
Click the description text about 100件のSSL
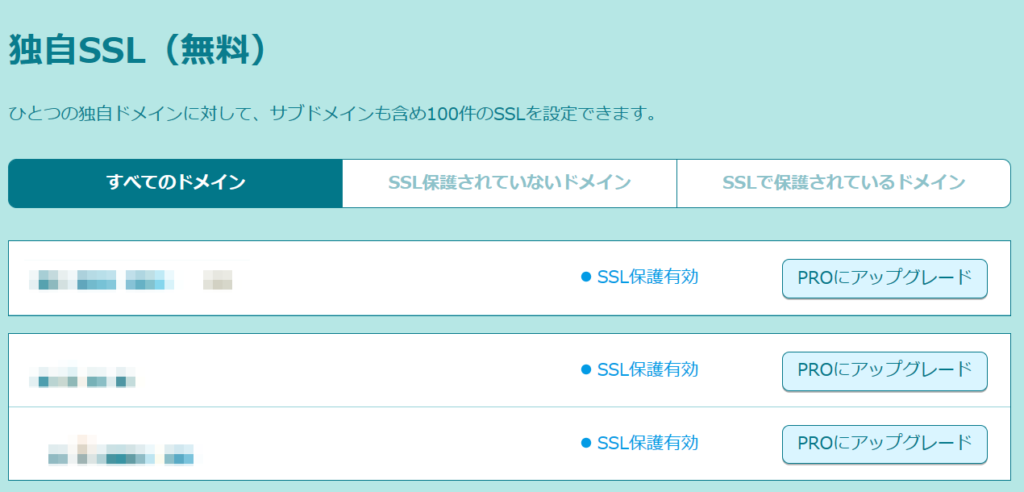point(332,113)
